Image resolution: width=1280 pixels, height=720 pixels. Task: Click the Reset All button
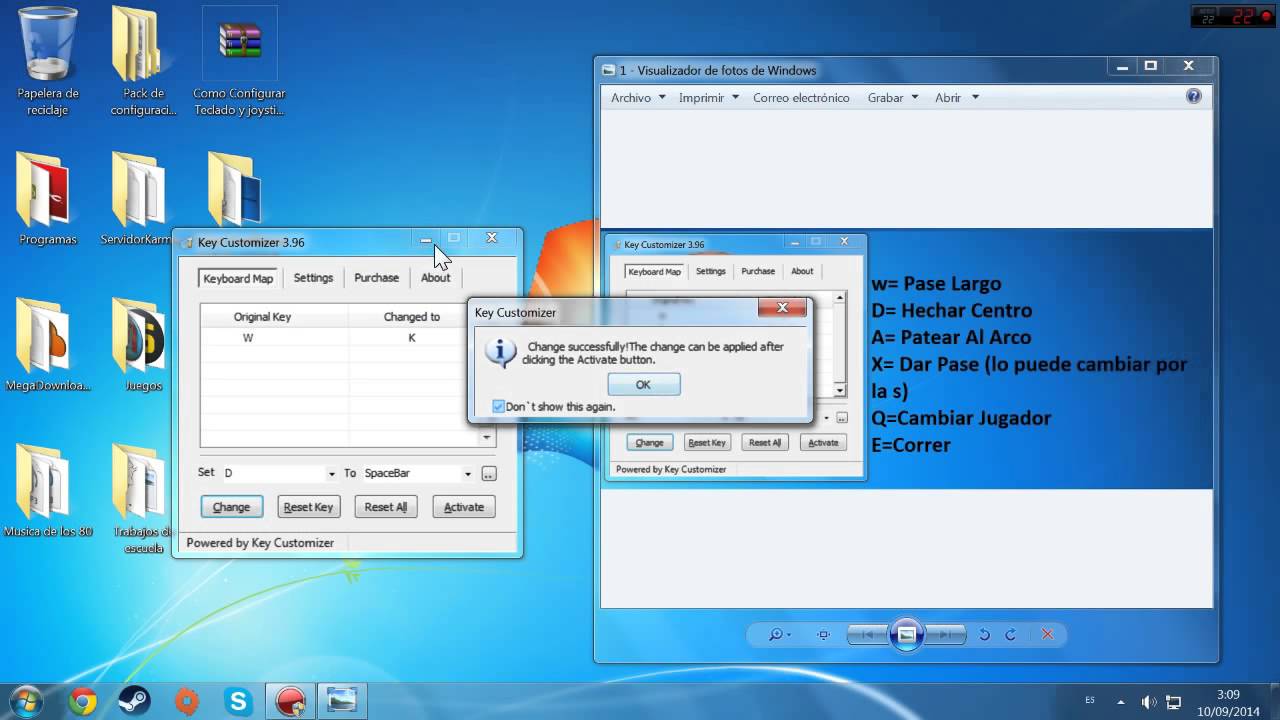(386, 507)
